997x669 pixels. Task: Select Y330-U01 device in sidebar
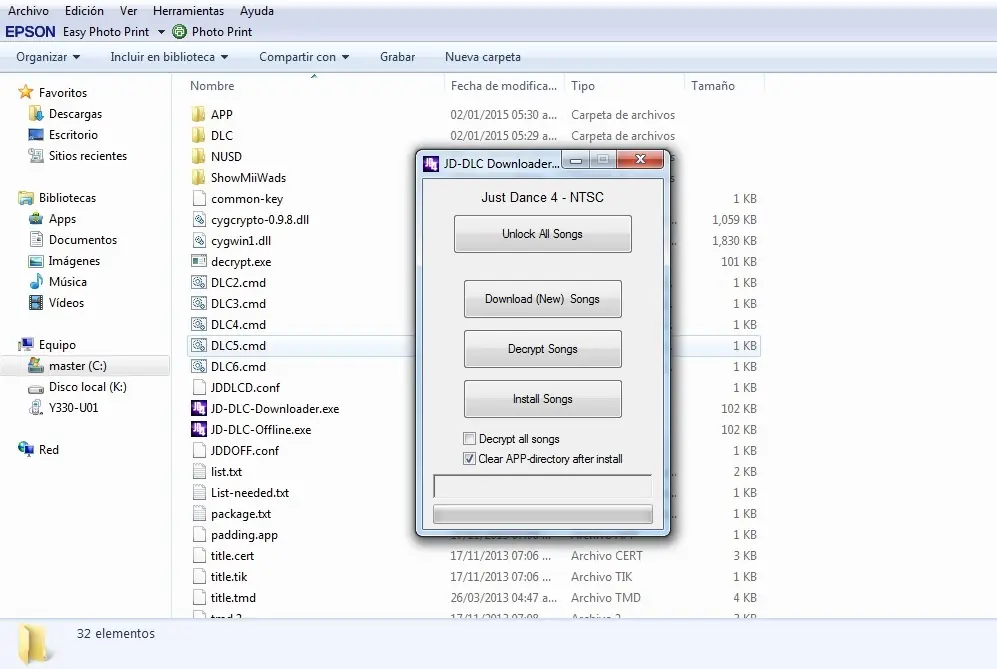click(x=74, y=408)
